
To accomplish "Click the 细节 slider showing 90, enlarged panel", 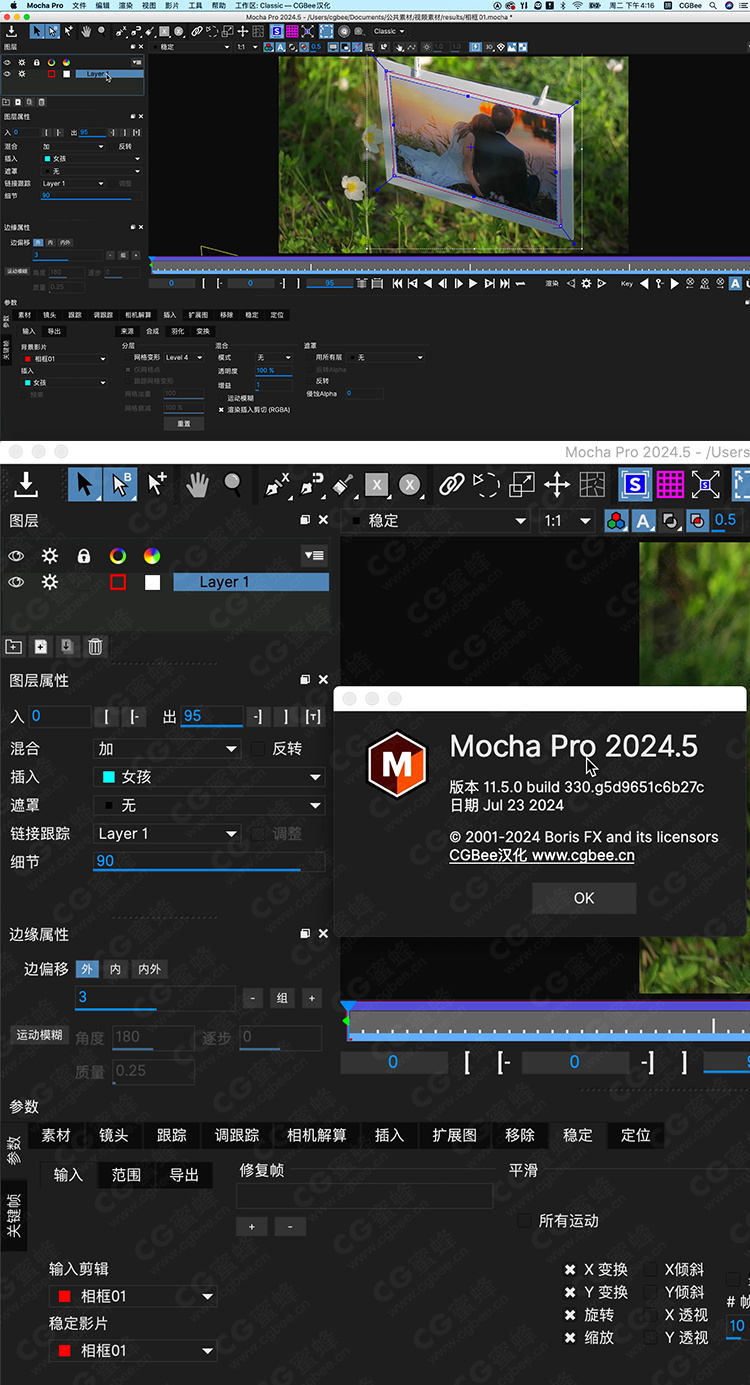I will tap(209, 861).
